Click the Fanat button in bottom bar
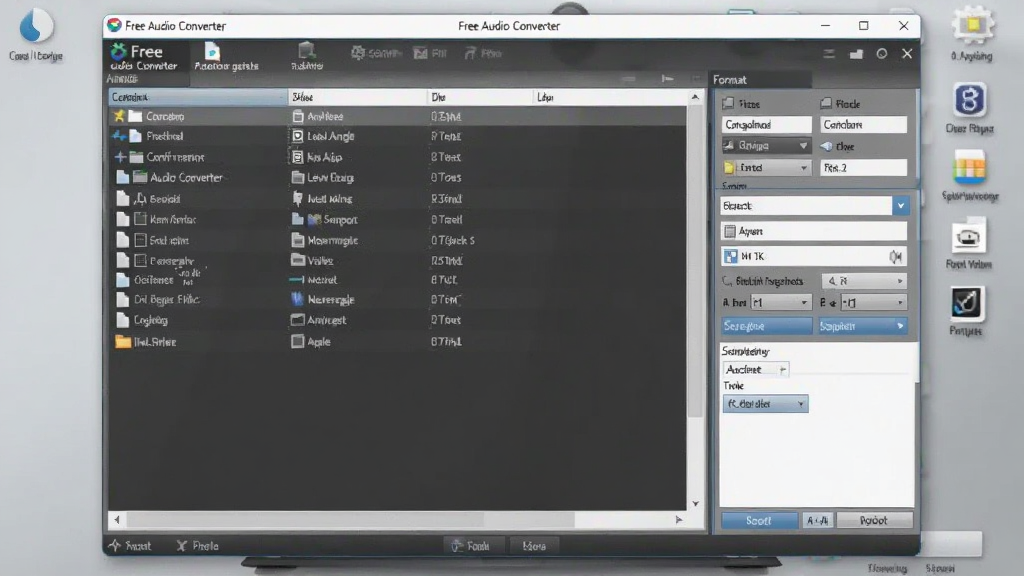This screenshot has height=576, width=1024. click(130, 545)
